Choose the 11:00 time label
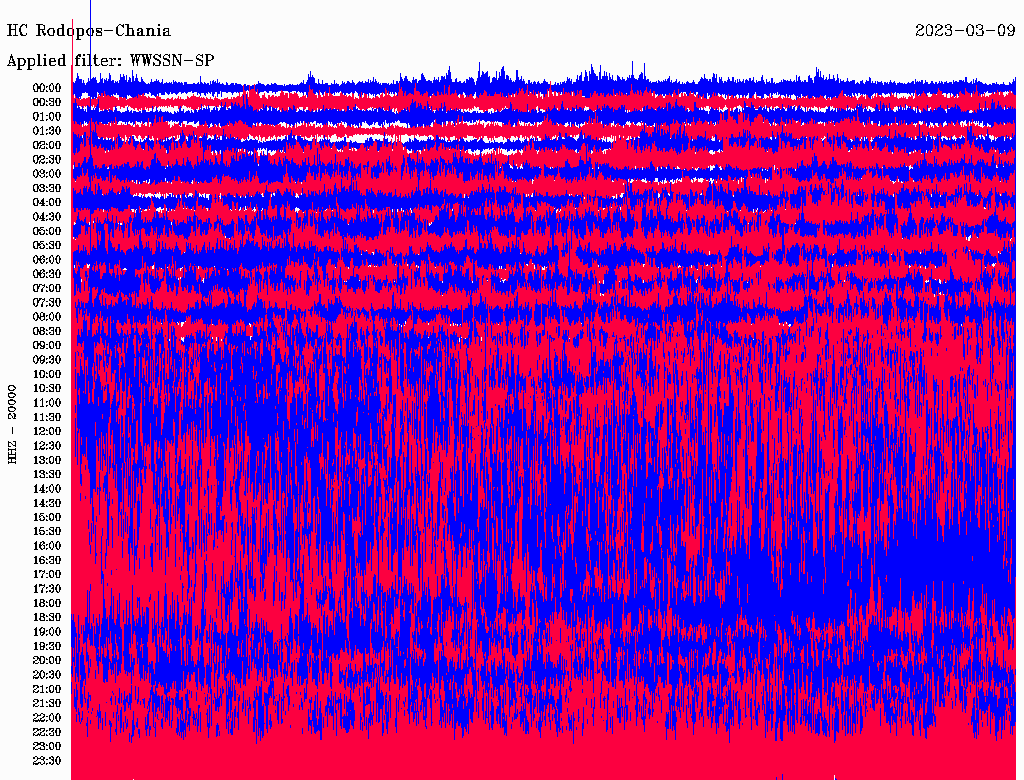Image resolution: width=1024 pixels, height=780 pixels. pyautogui.click(x=47, y=403)
